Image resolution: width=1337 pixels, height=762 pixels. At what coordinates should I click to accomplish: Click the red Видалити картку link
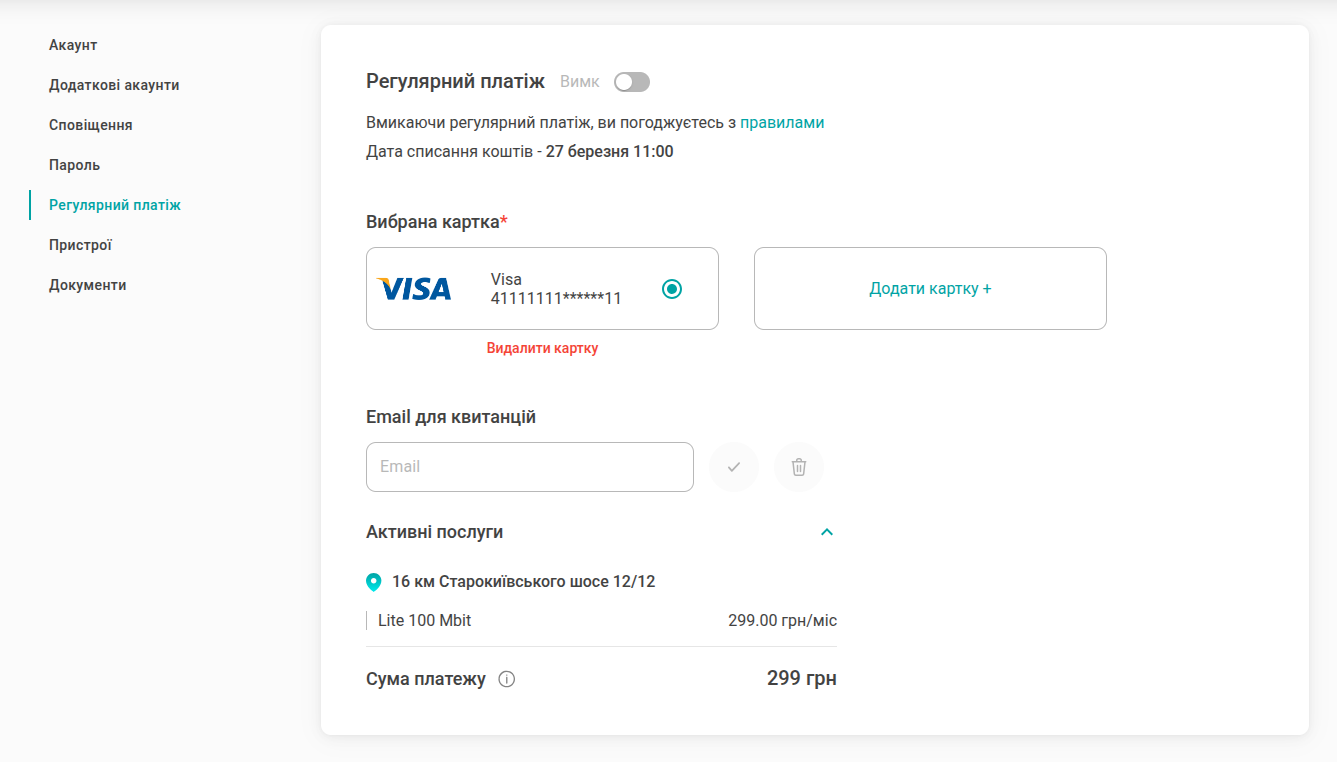coord(542,348)
